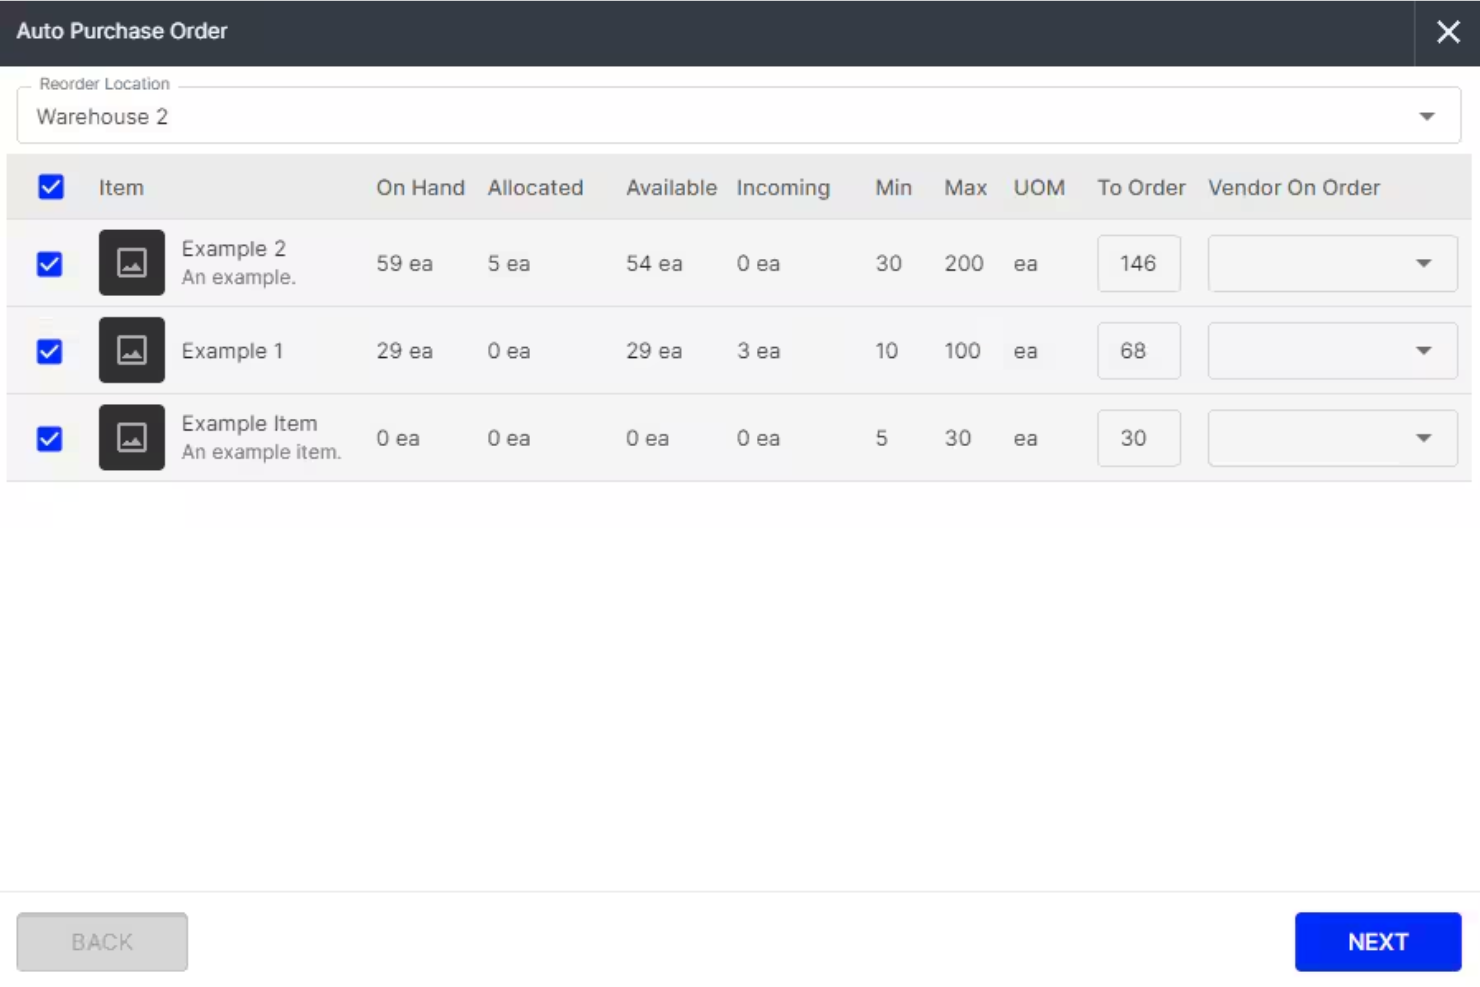Click the Example Item name label
The image size is (1480, 987).
pos(249,423)
